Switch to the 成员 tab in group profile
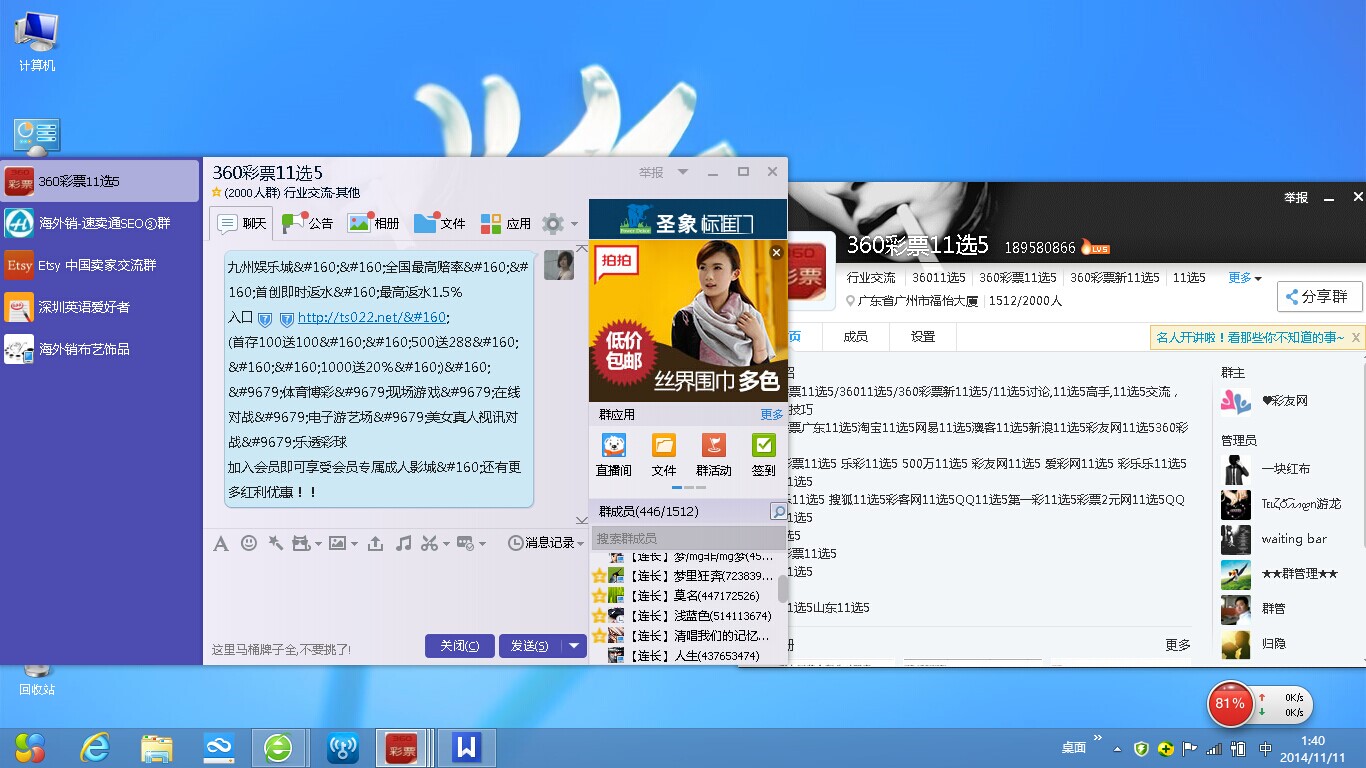Image resolution: width=1366 pixels, height=768 pixels. (855, 337)
